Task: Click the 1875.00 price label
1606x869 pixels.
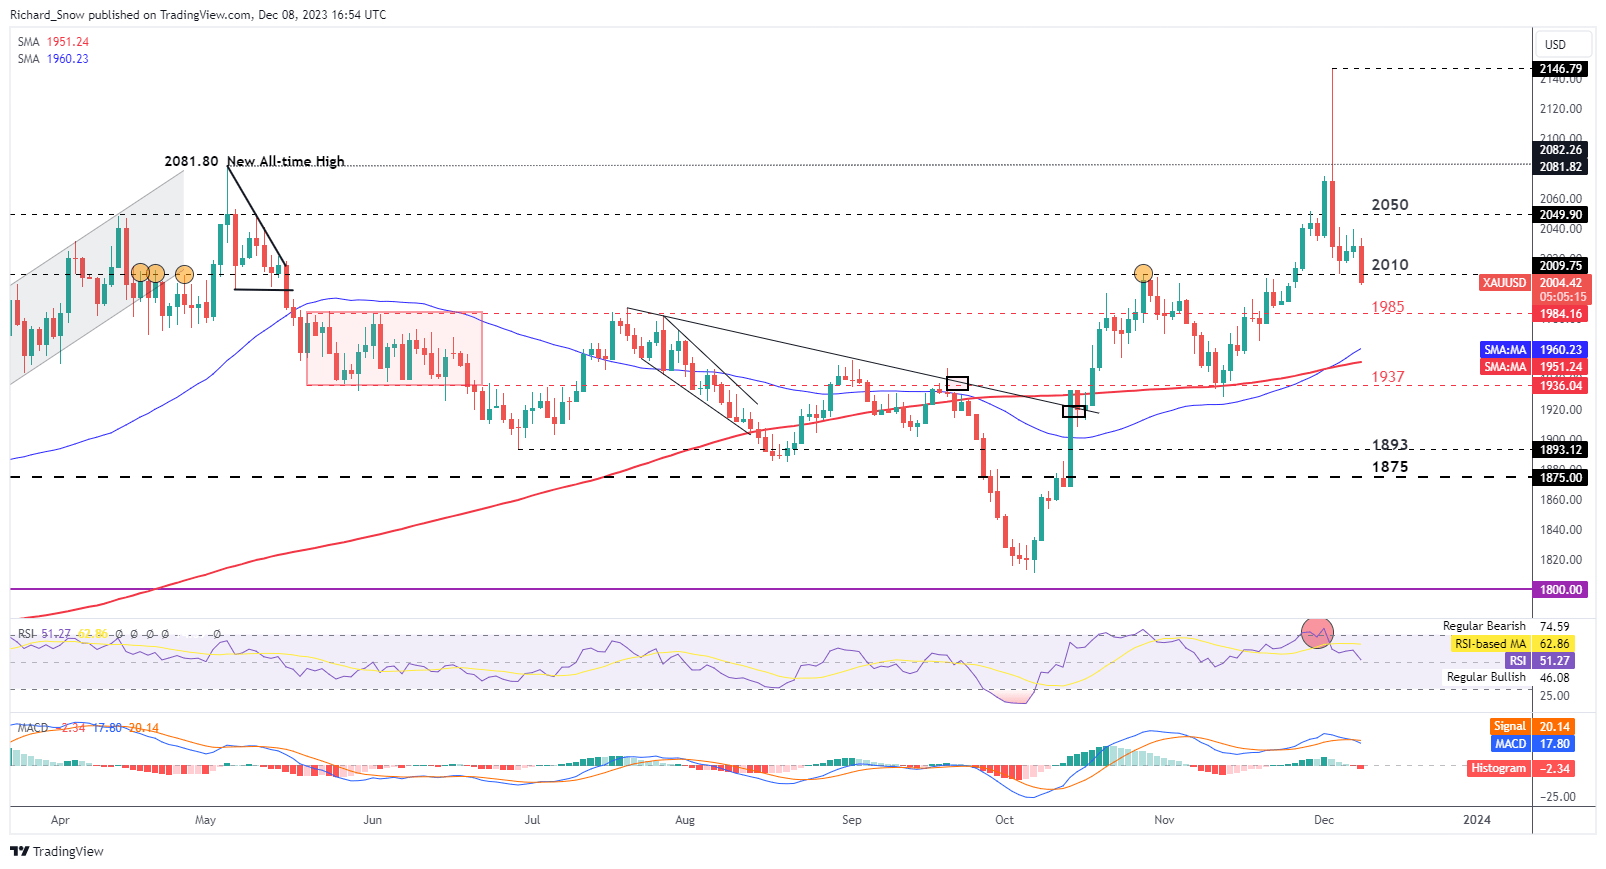Action: 1560,478
